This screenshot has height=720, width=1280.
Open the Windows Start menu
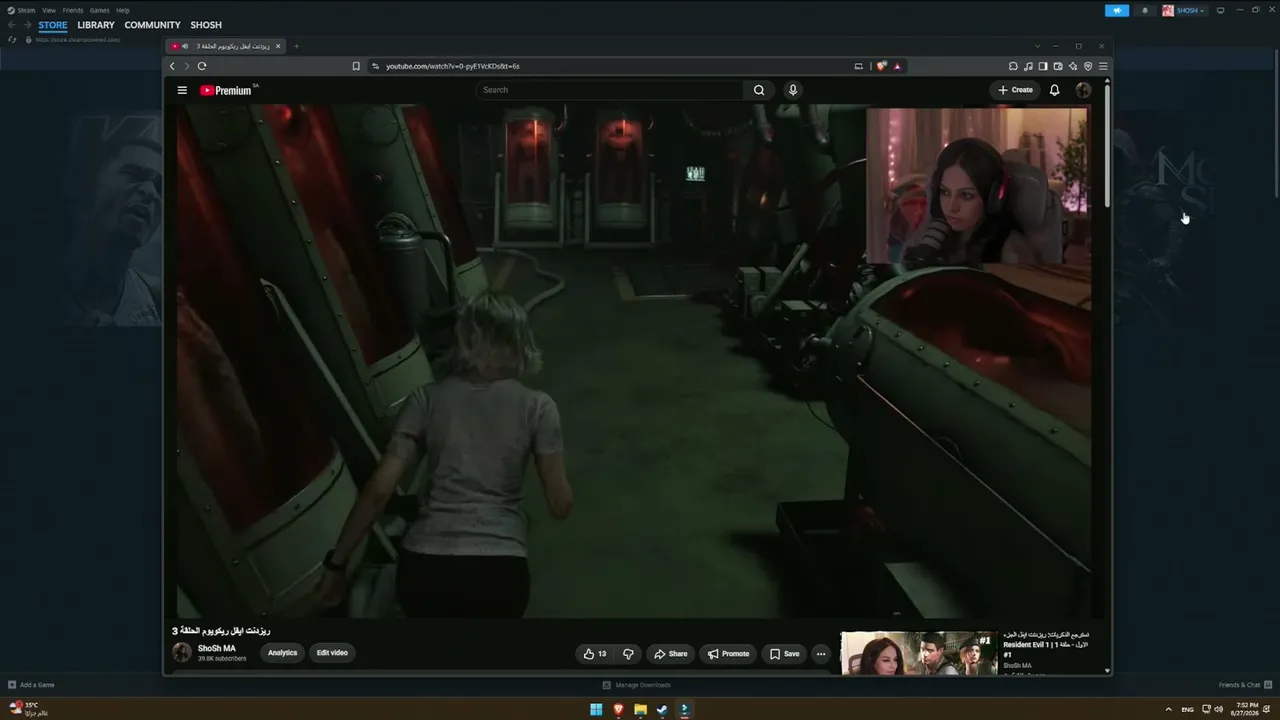596,709
